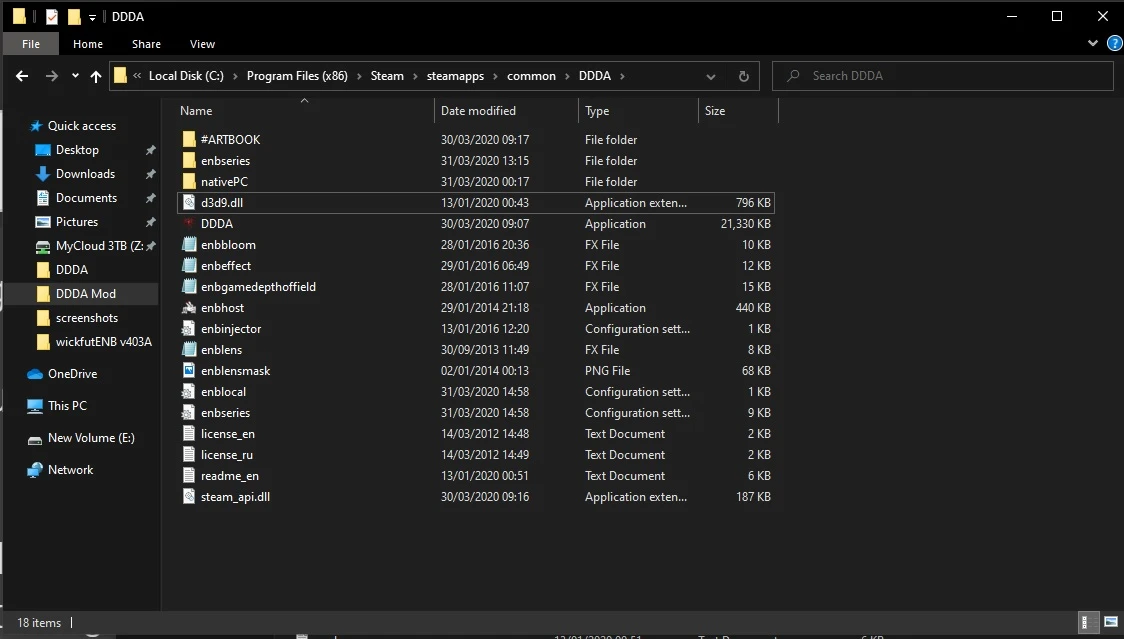Viewport: 1124px width, 639px height.
Task: Click the Search DDDA field
Action: [943, 76]
